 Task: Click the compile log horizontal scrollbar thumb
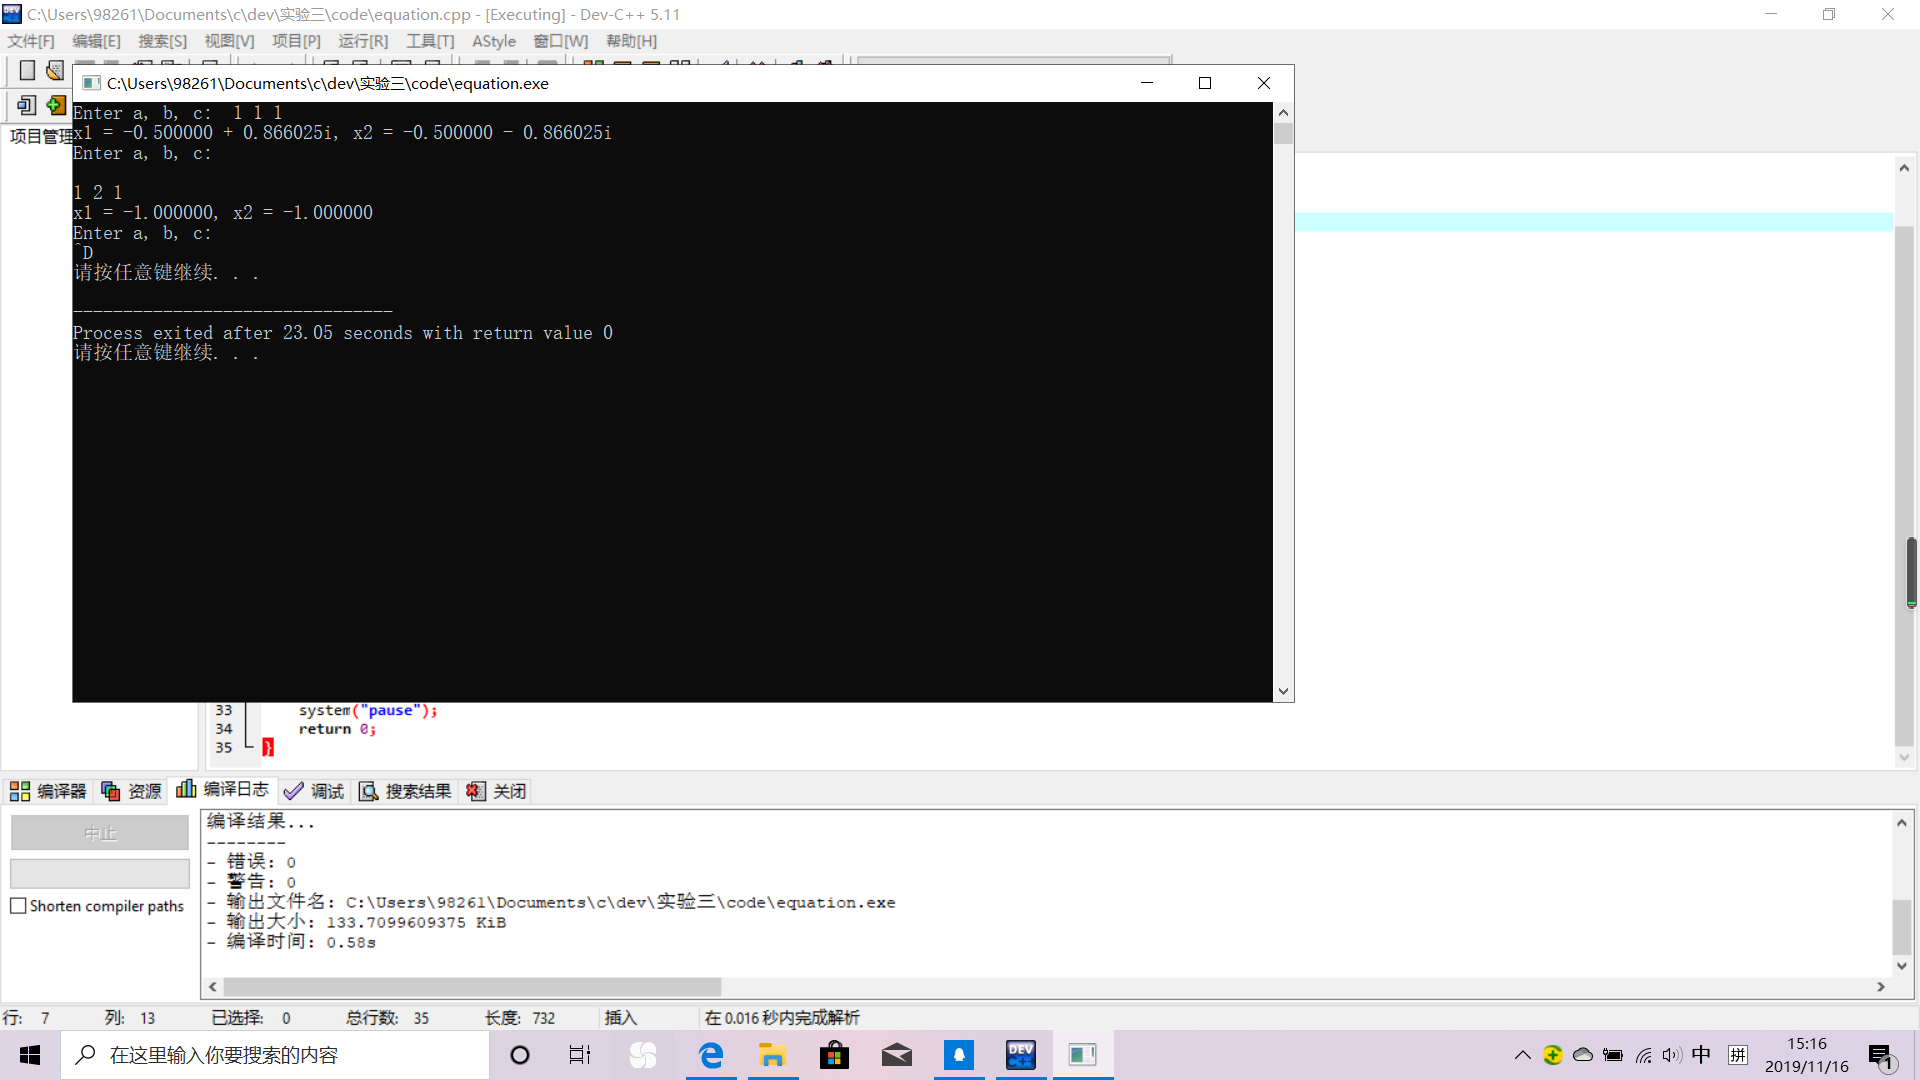tap(470, 987)
